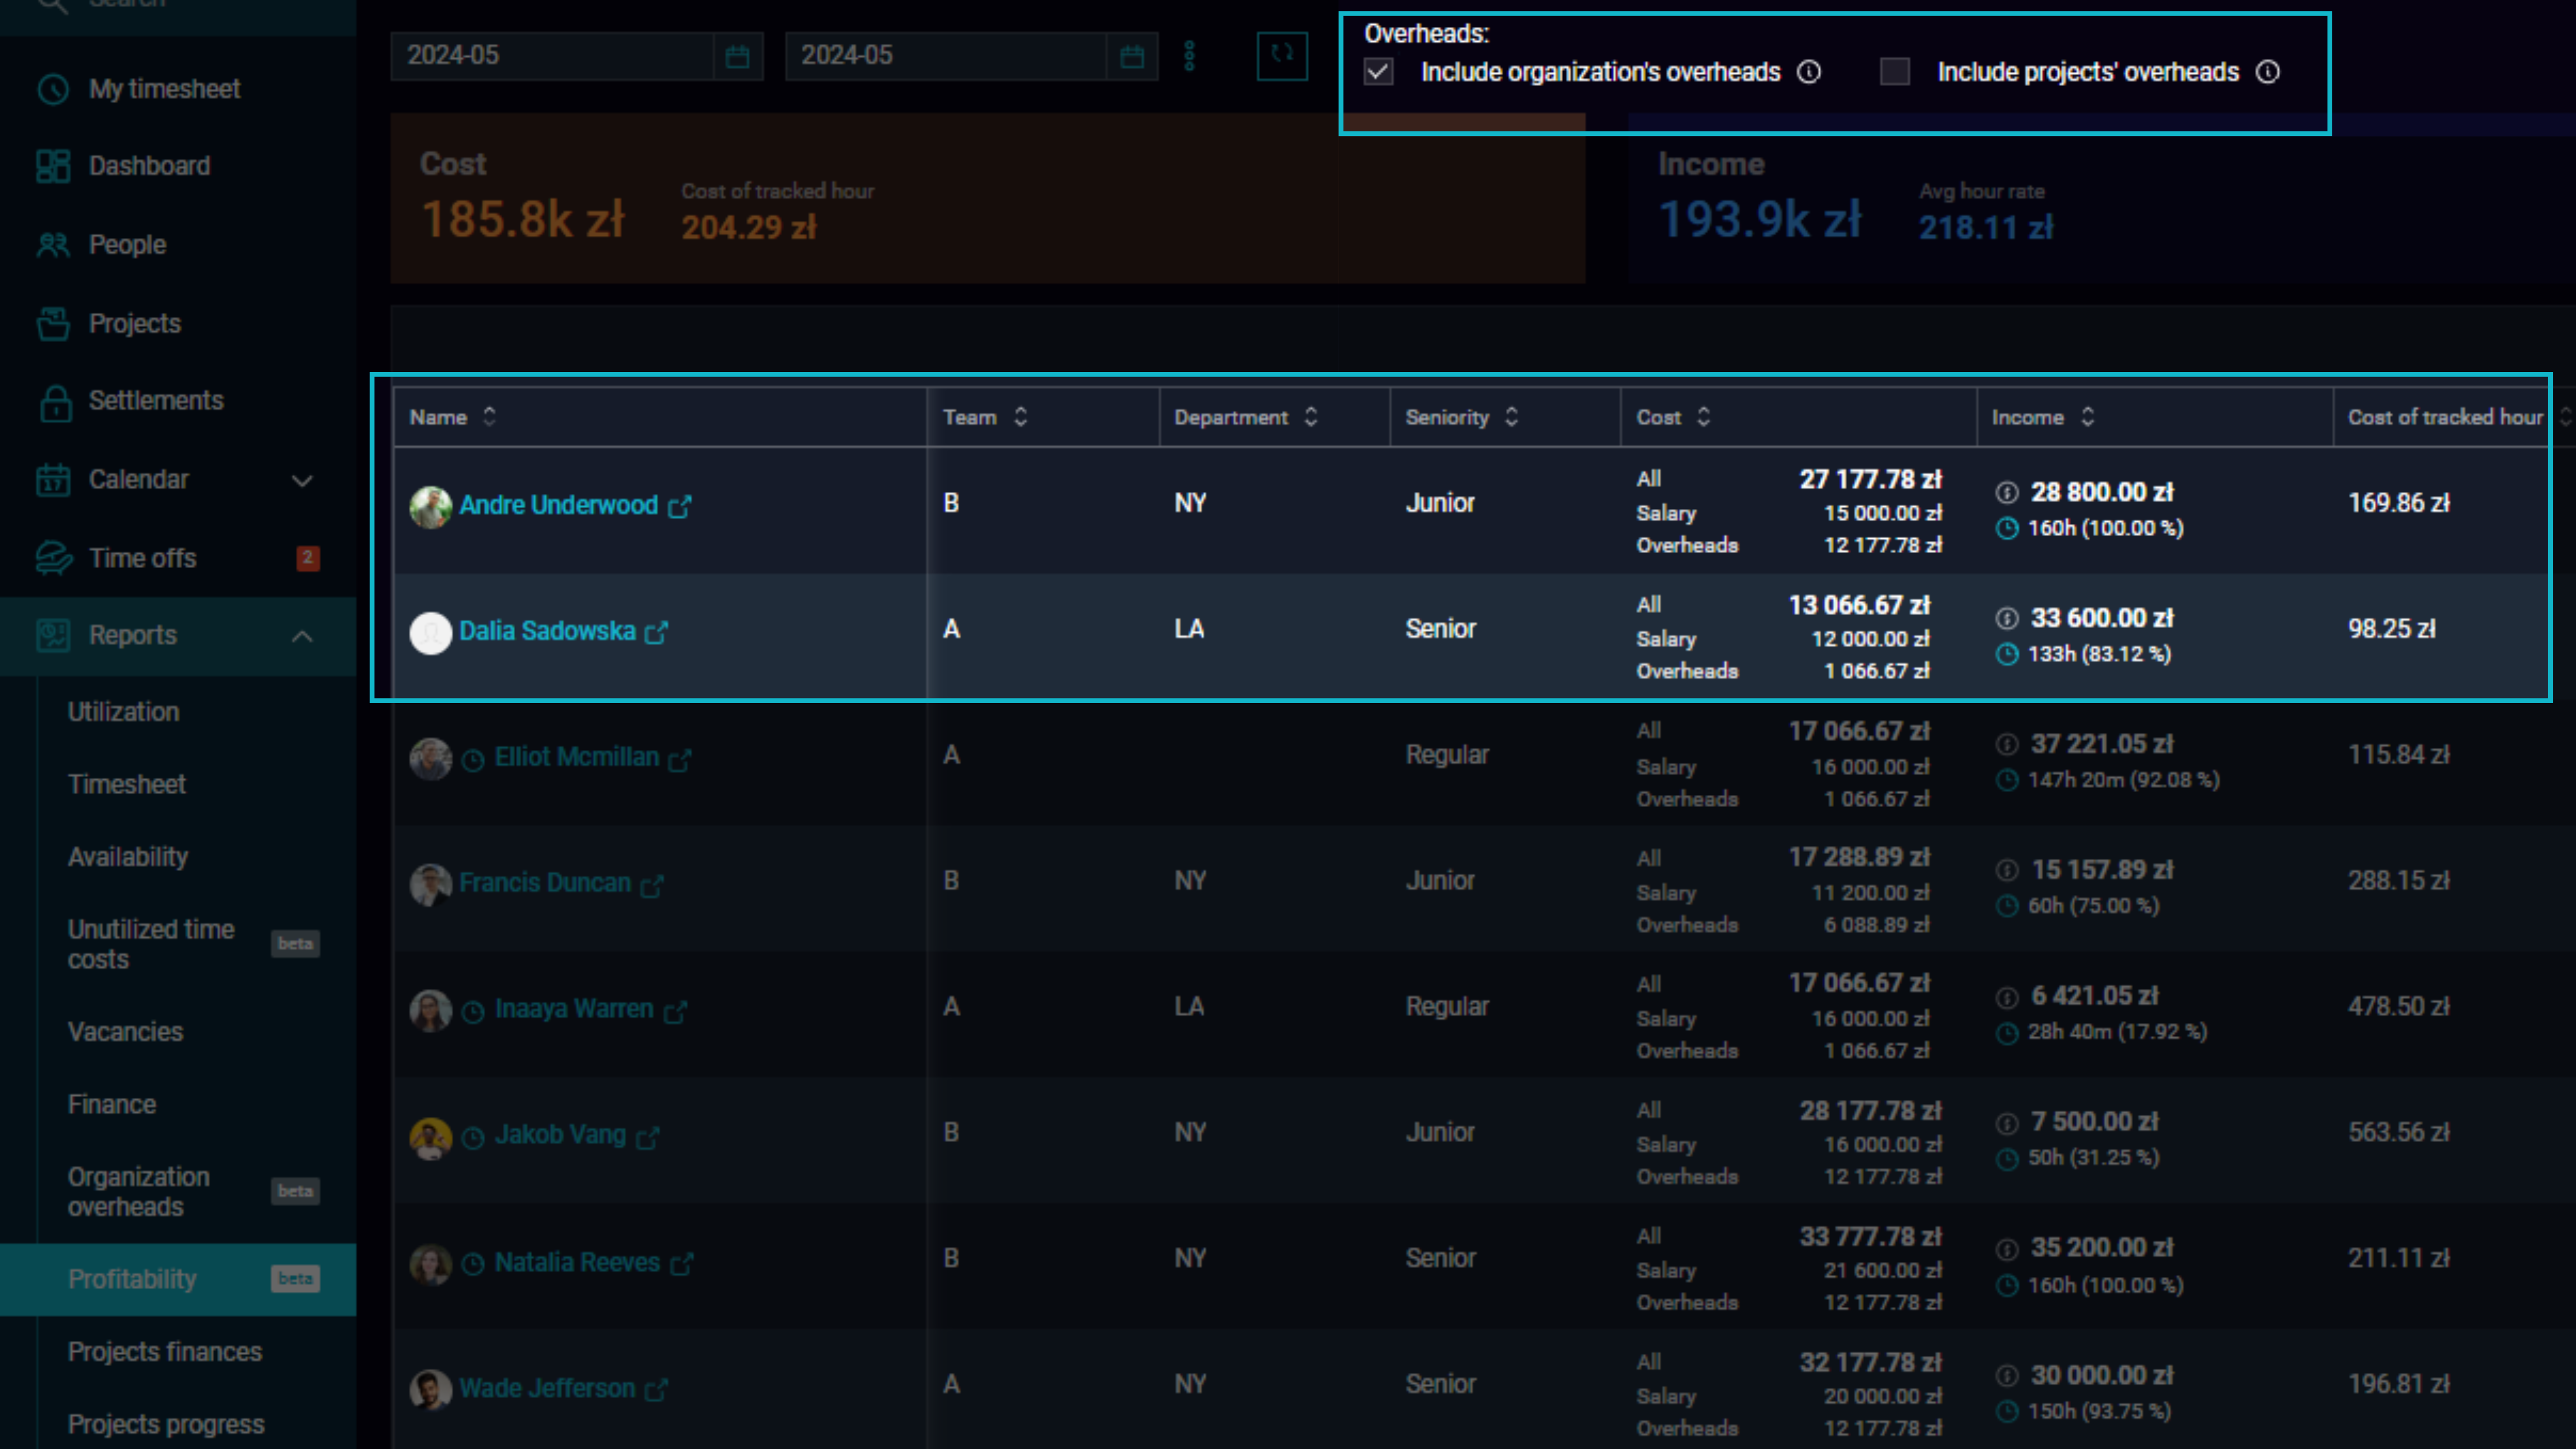Click info icon next to projects' overheads

pos(2268,72)
